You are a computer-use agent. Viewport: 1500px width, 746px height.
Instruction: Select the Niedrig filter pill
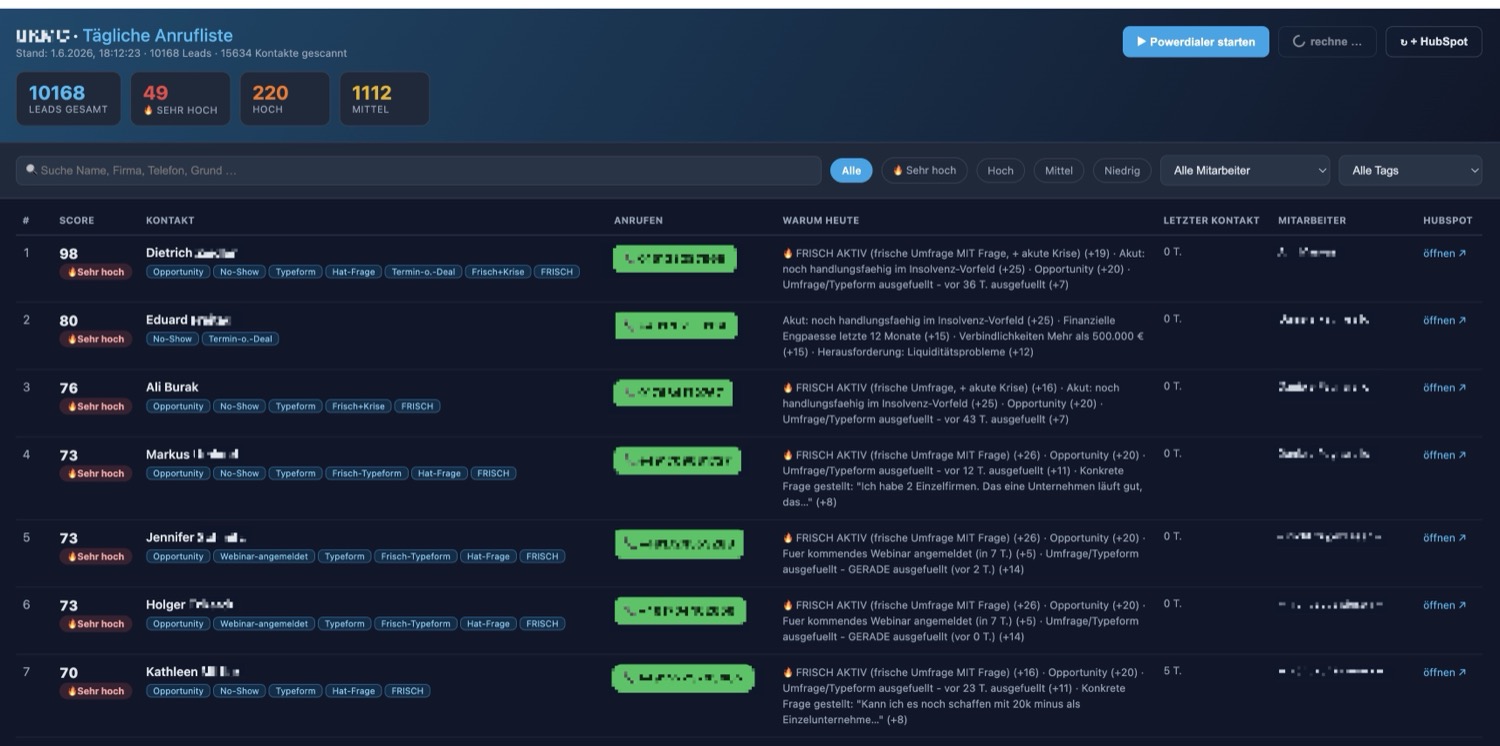1122,171
